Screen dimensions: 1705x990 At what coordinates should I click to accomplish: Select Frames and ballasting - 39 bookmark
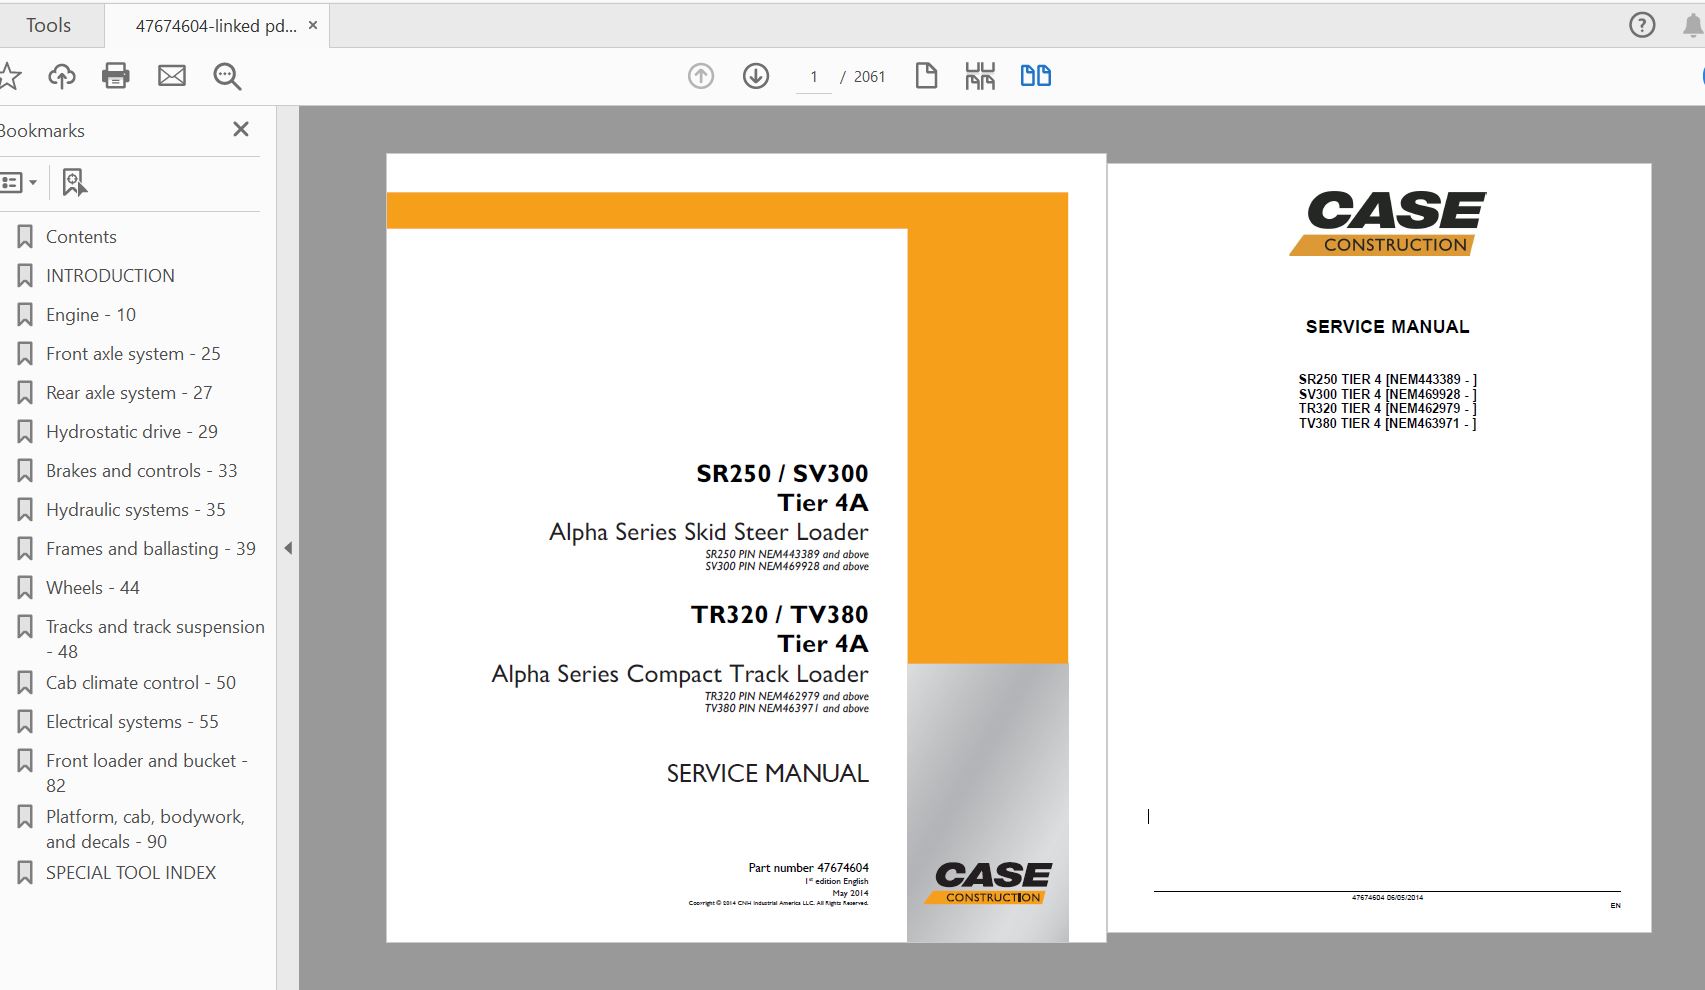(x=151, y=549)
